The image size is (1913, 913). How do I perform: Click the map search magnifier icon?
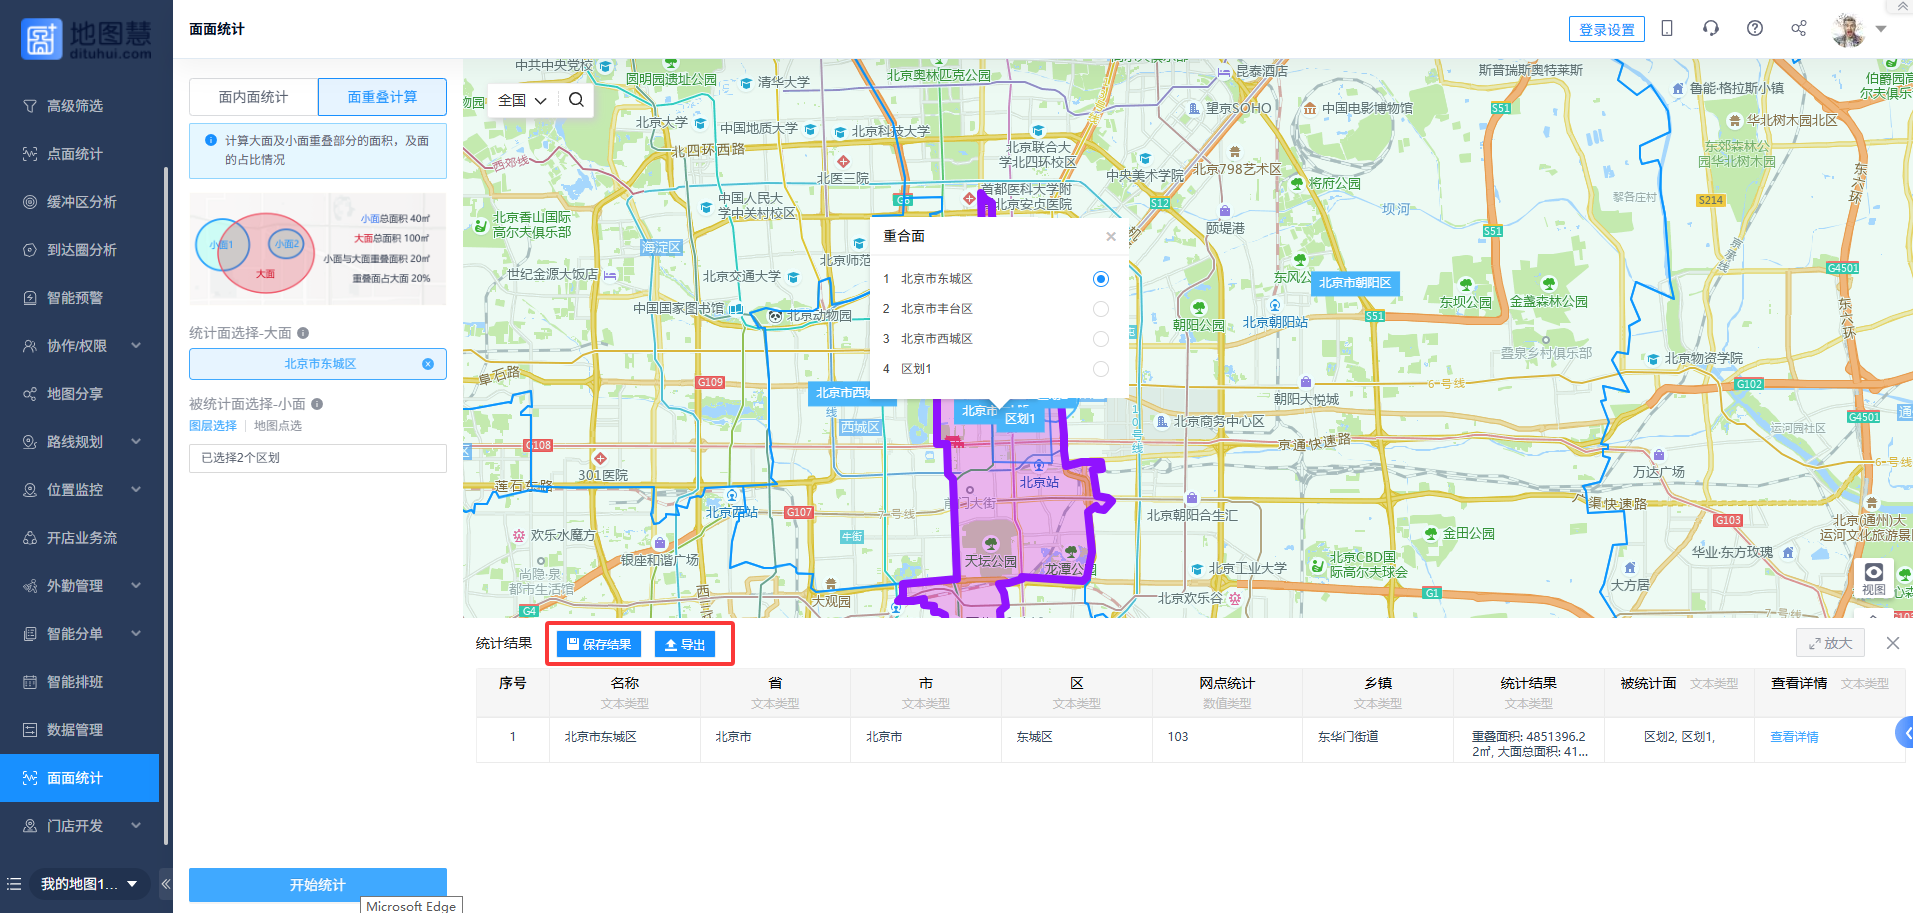[x=576, y=100]
